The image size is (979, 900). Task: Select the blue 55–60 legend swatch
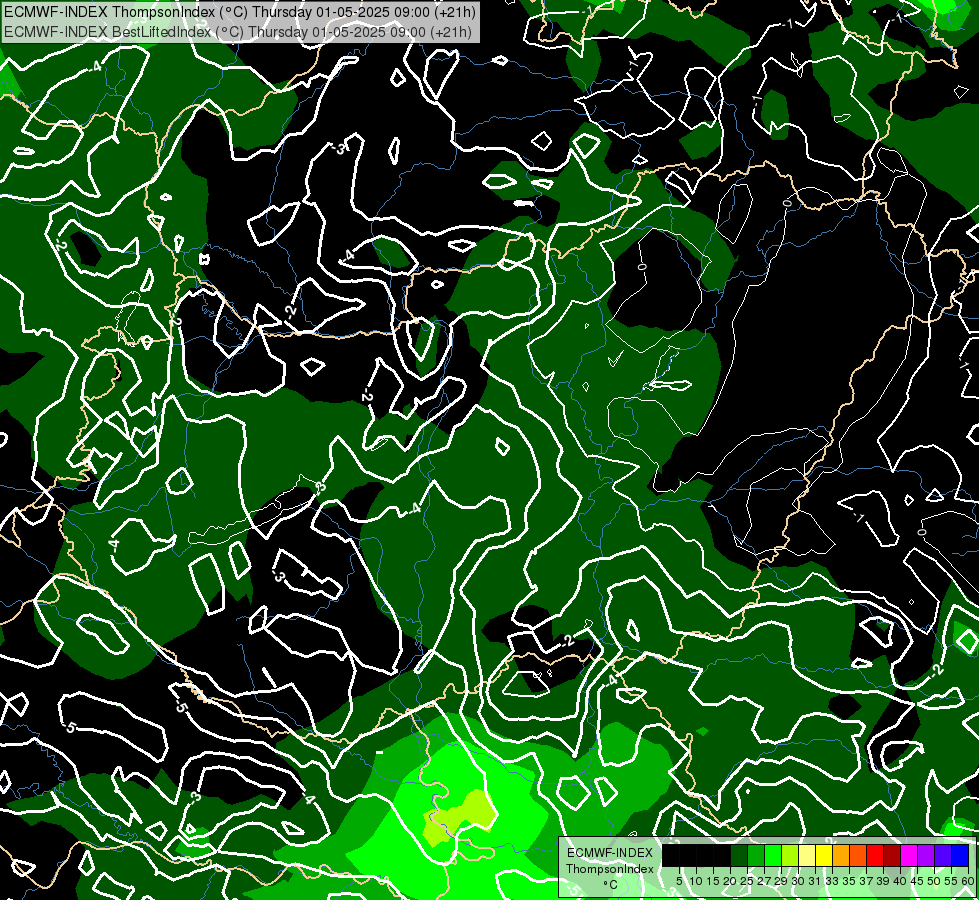960,855
